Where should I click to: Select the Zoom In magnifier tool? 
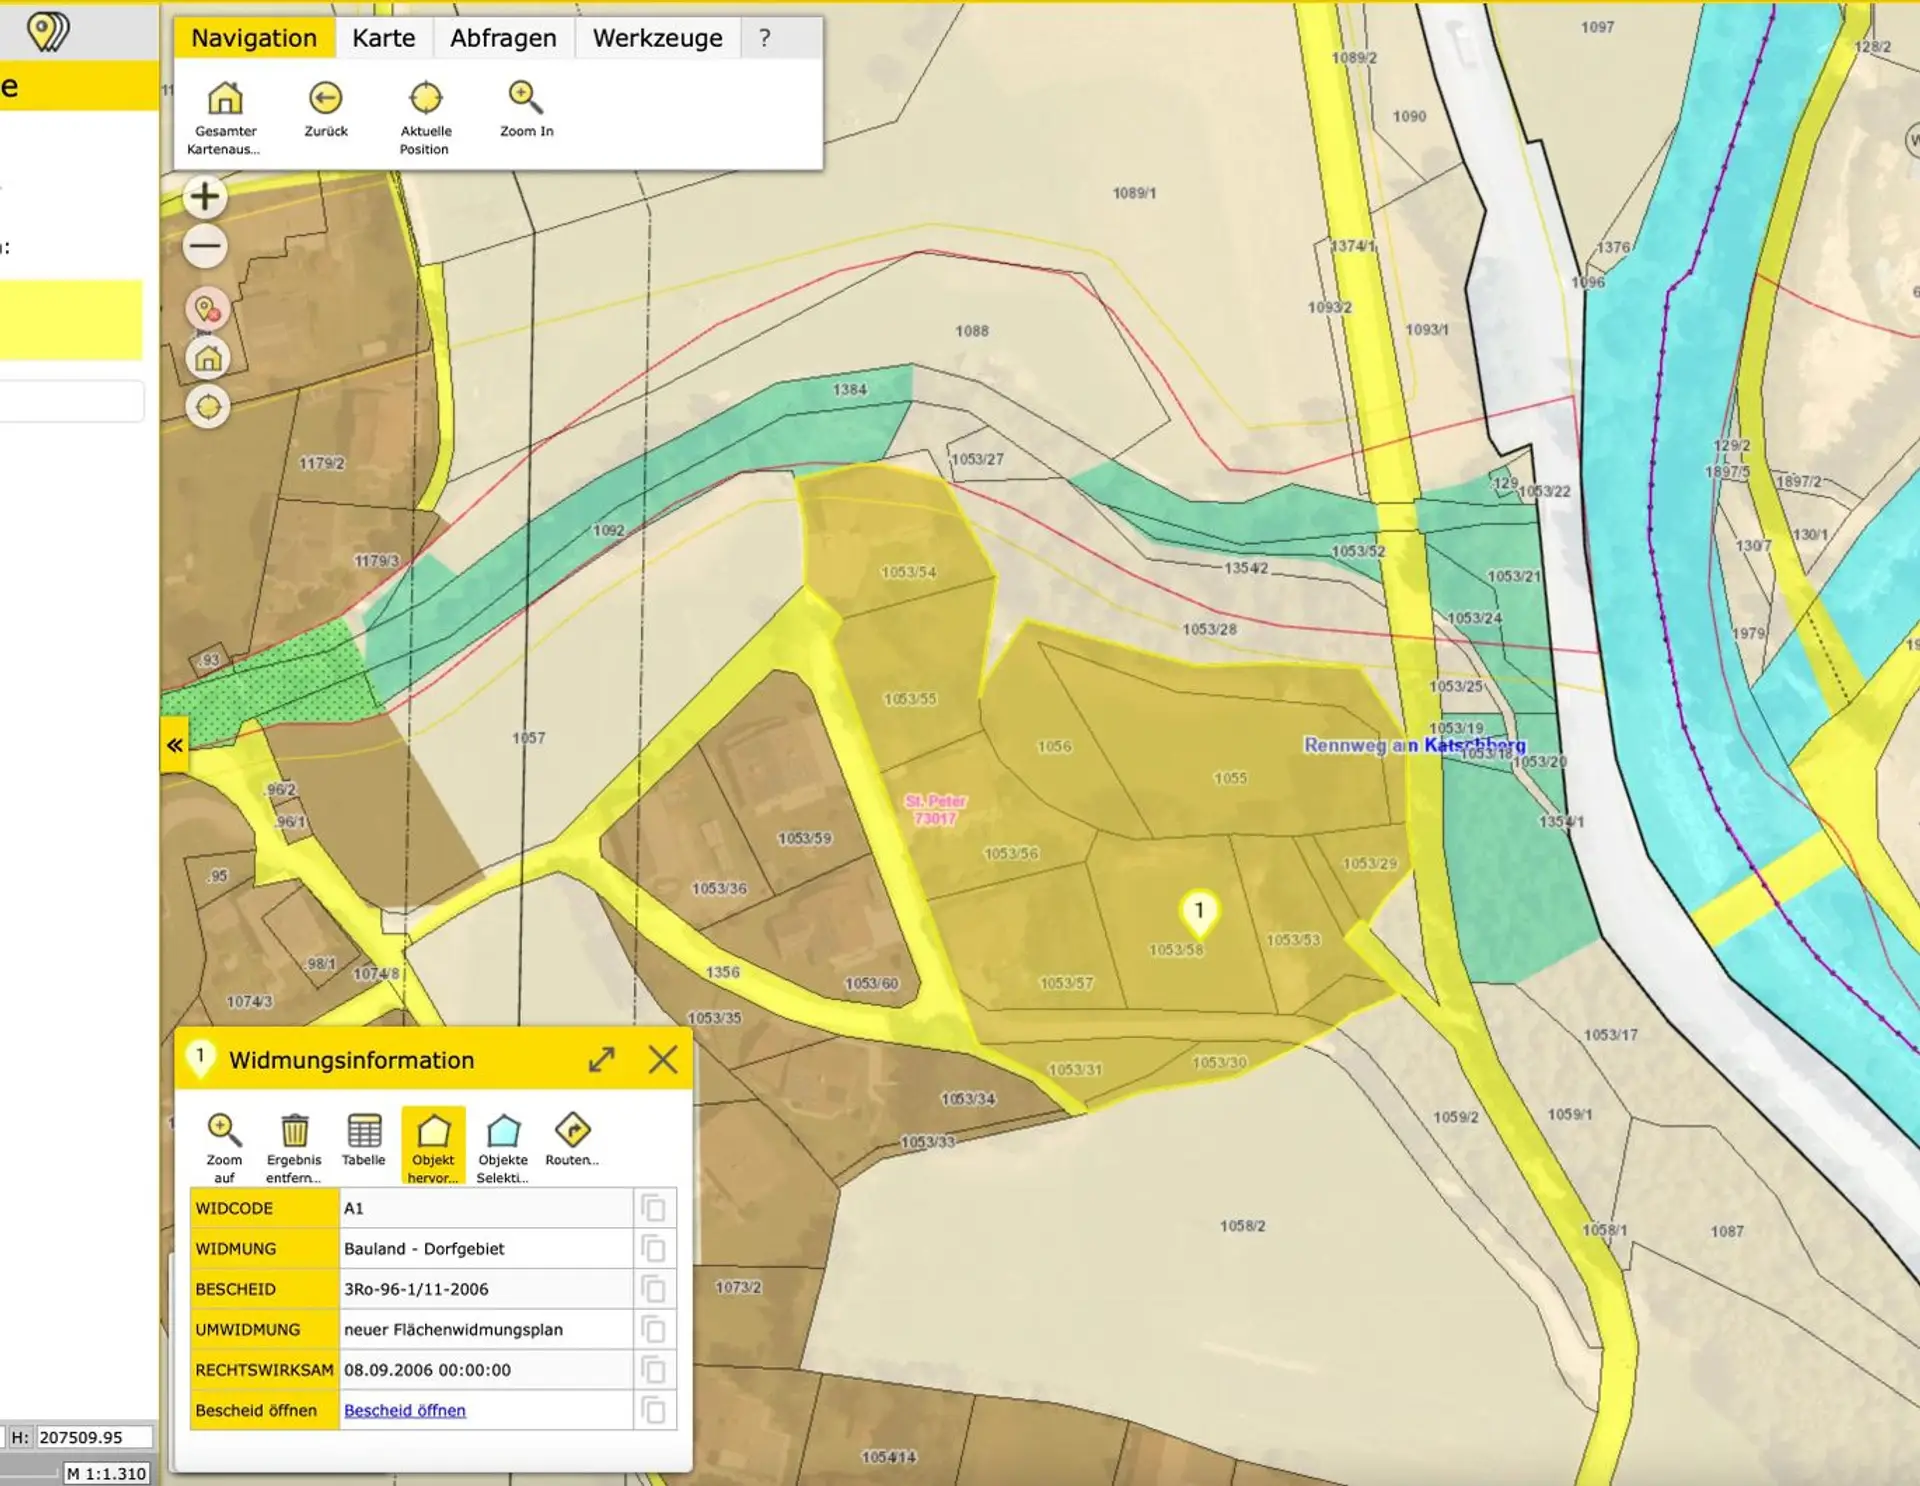point(526,99)
